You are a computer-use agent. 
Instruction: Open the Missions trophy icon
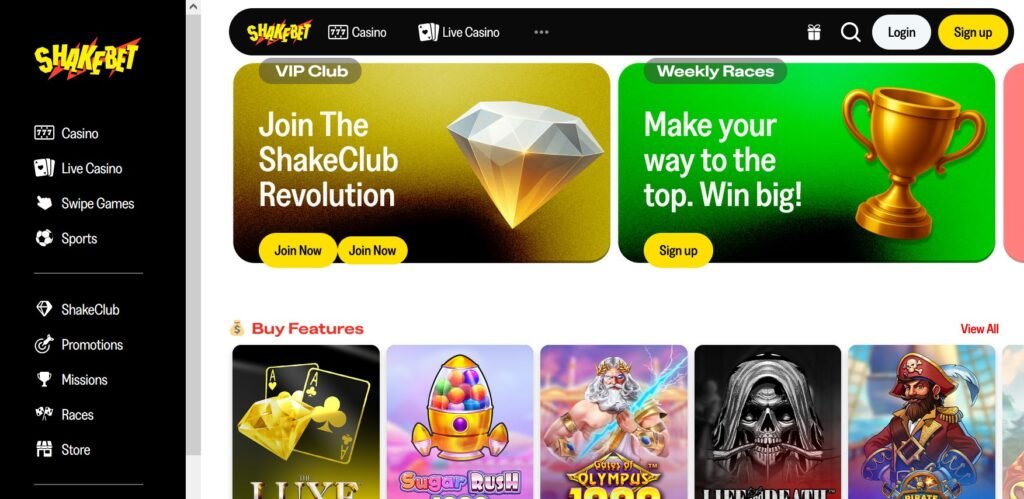(44, 379)
